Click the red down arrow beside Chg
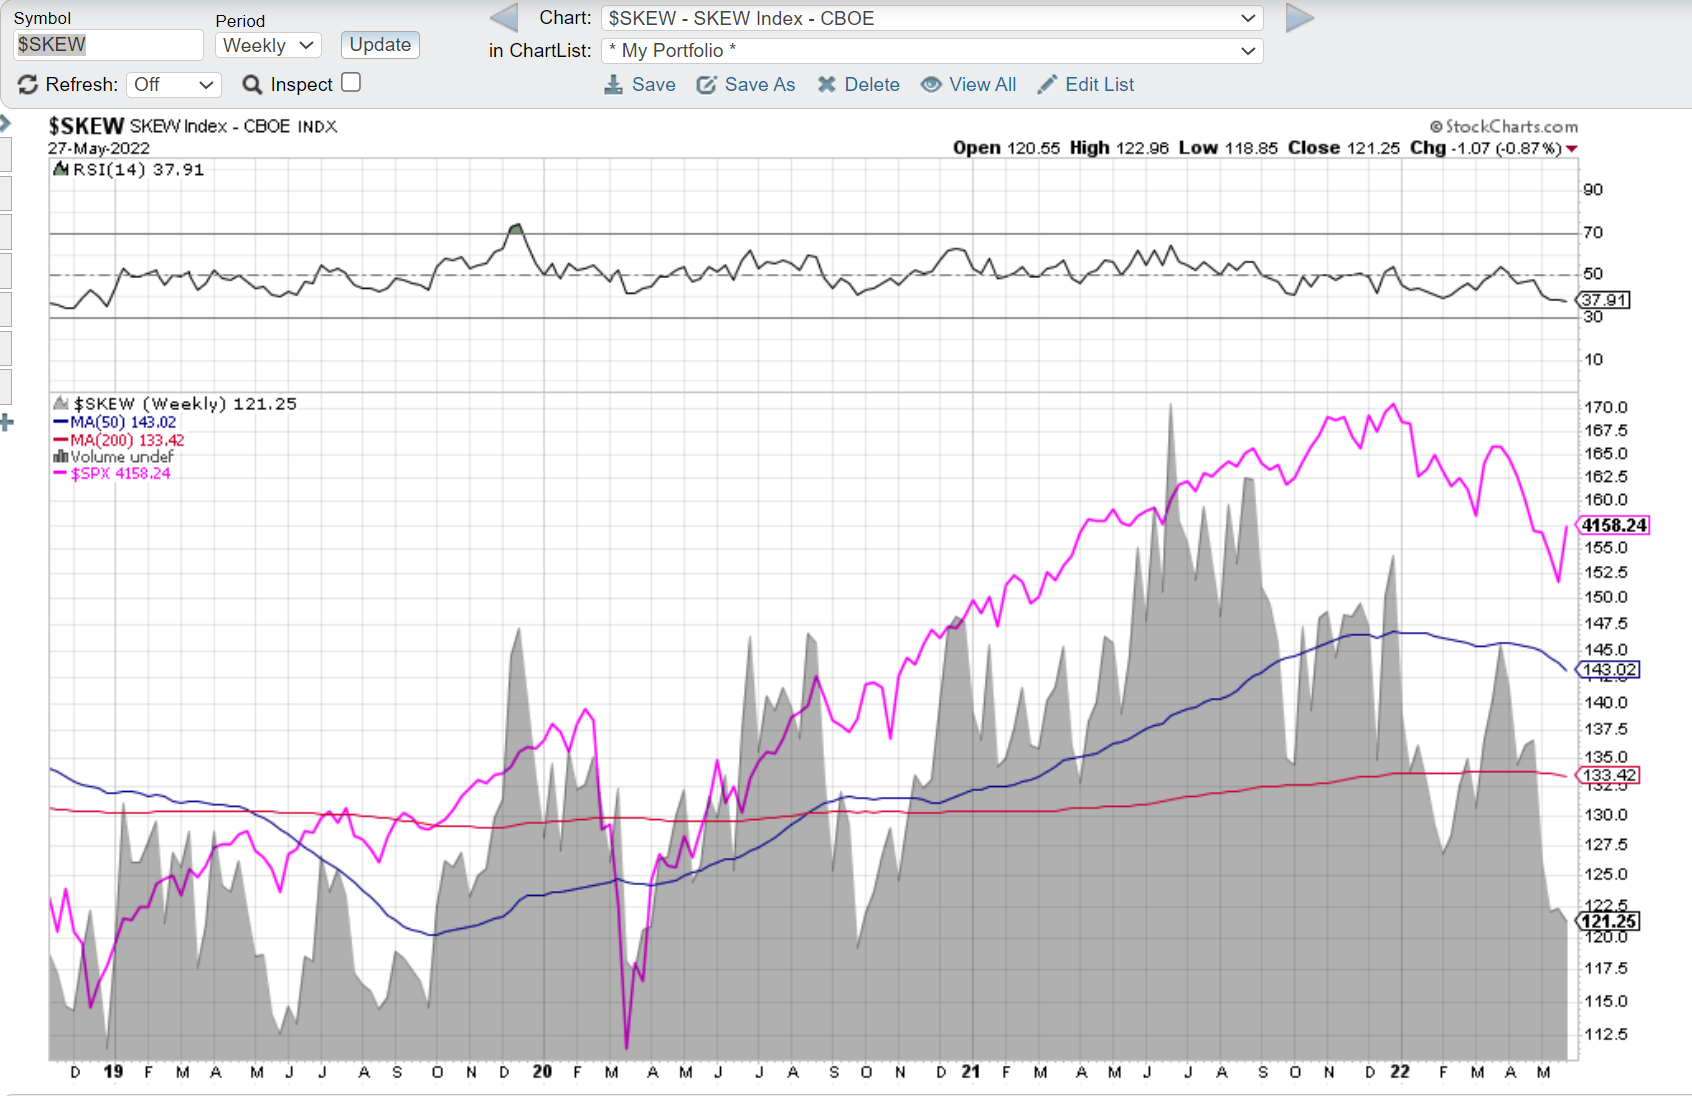Image resolution: width=1692 pixels, height=1096 pixels. click(1572, 149)
